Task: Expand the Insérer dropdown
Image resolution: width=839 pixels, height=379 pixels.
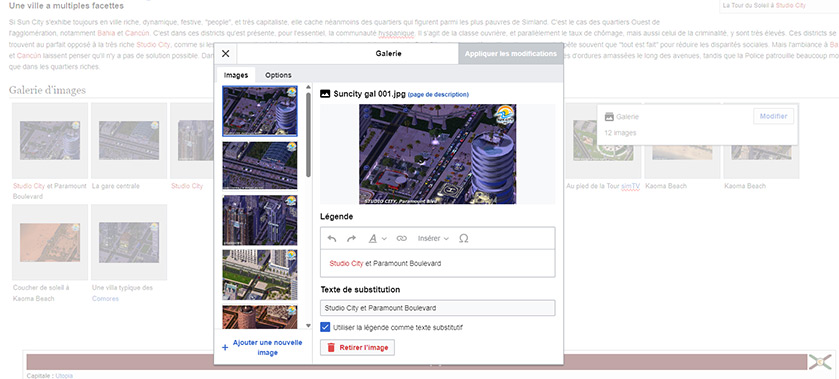Action: coord(433,238)
